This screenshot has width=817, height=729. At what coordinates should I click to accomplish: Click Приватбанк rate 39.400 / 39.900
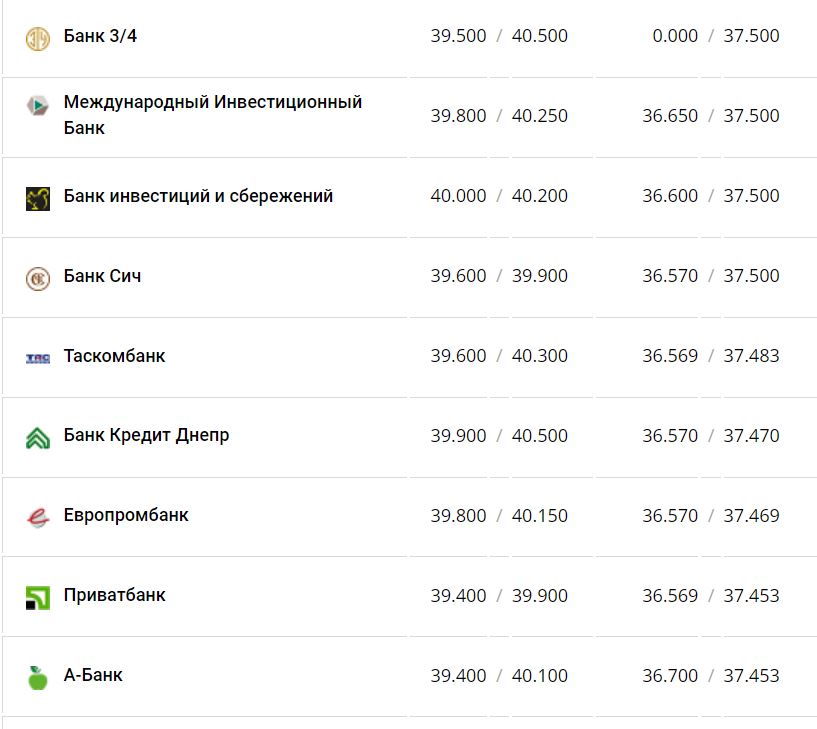click(x=498, y=596)
